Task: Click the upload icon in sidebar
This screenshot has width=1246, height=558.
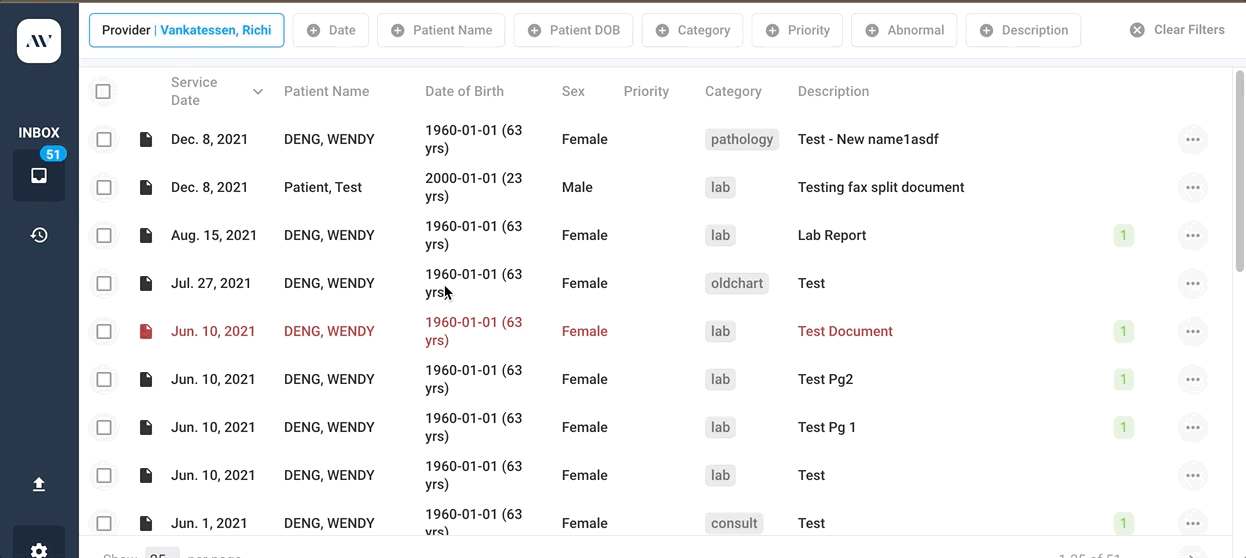Action: click(39, 484)
